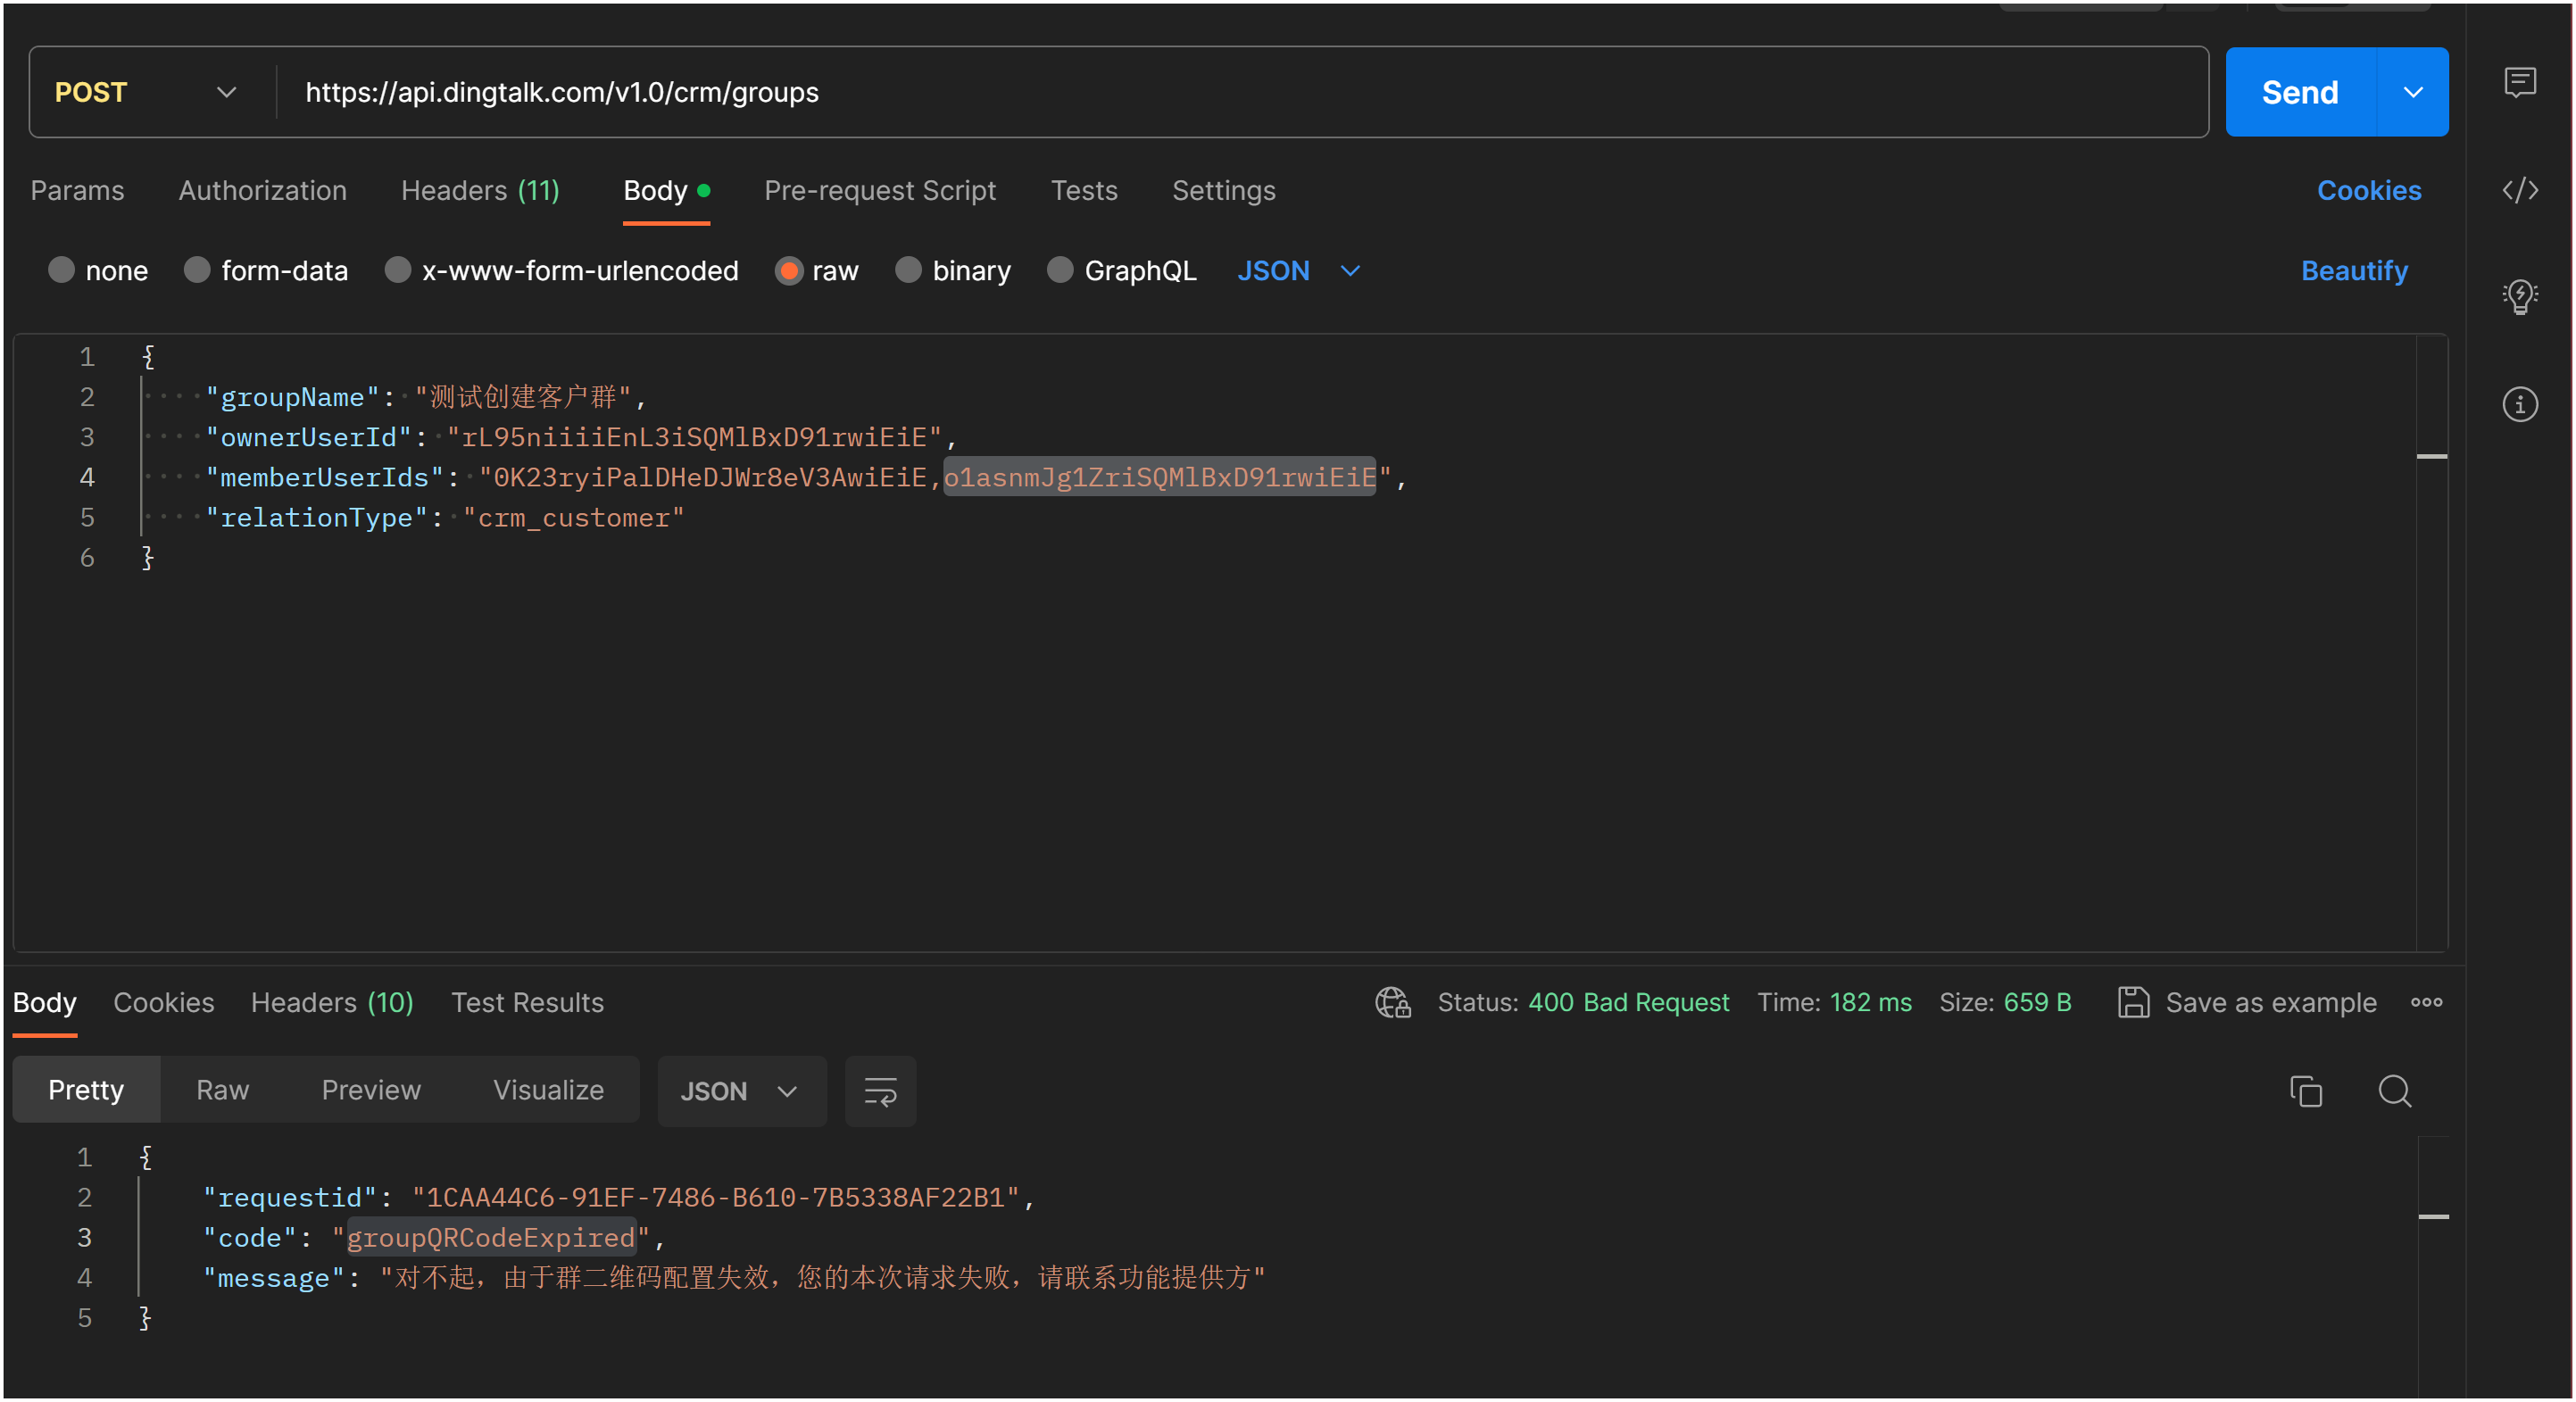Click the response editor minimap scrollbar
Viewport: 2576px width, 1402px height.
click(2432, 1266)
